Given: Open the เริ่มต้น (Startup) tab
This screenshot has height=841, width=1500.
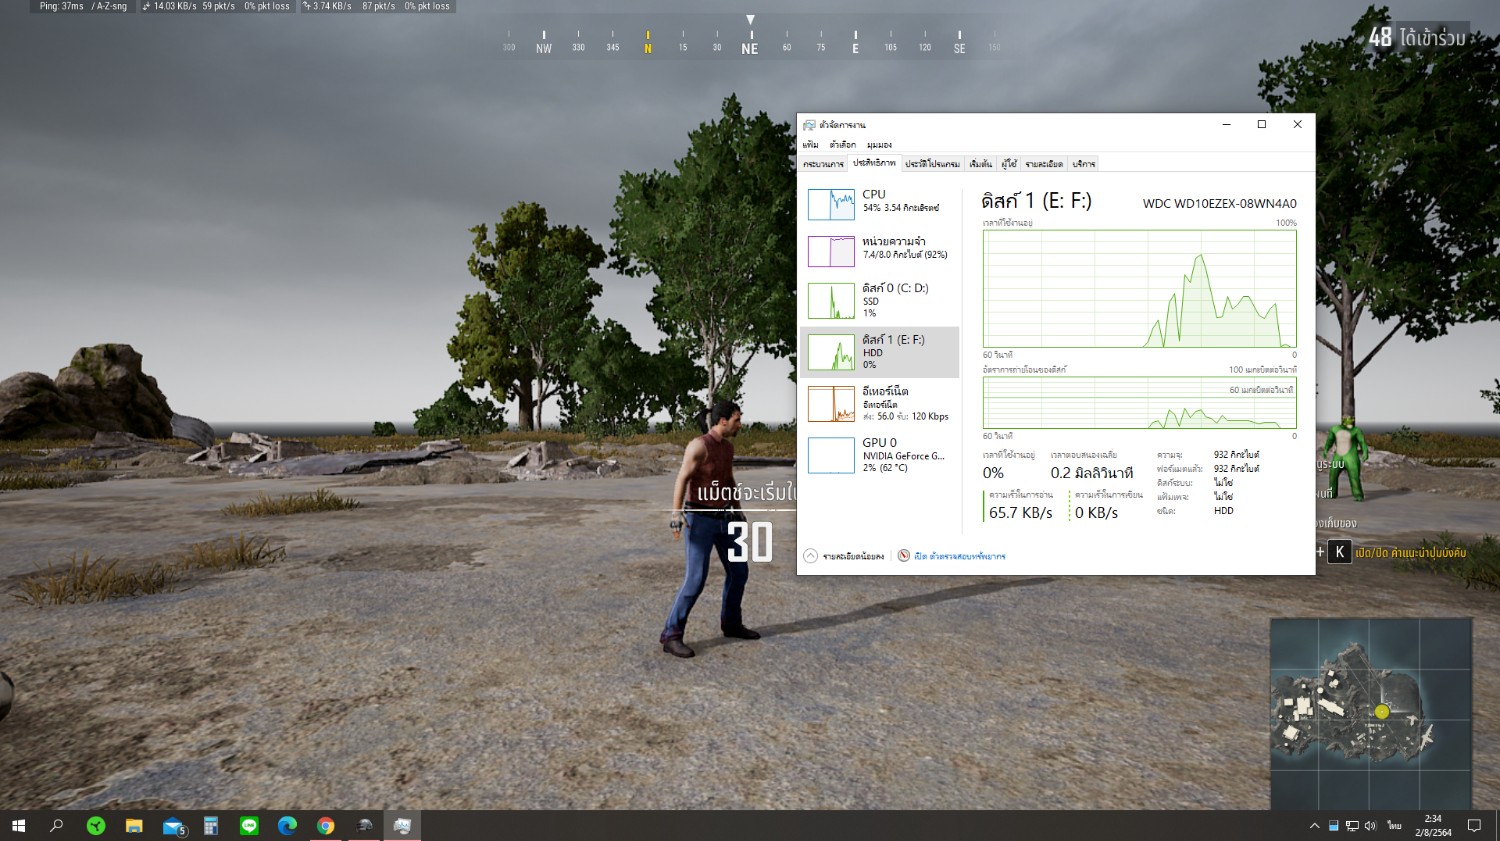Looking at the screenshot, I should point(980,163).
